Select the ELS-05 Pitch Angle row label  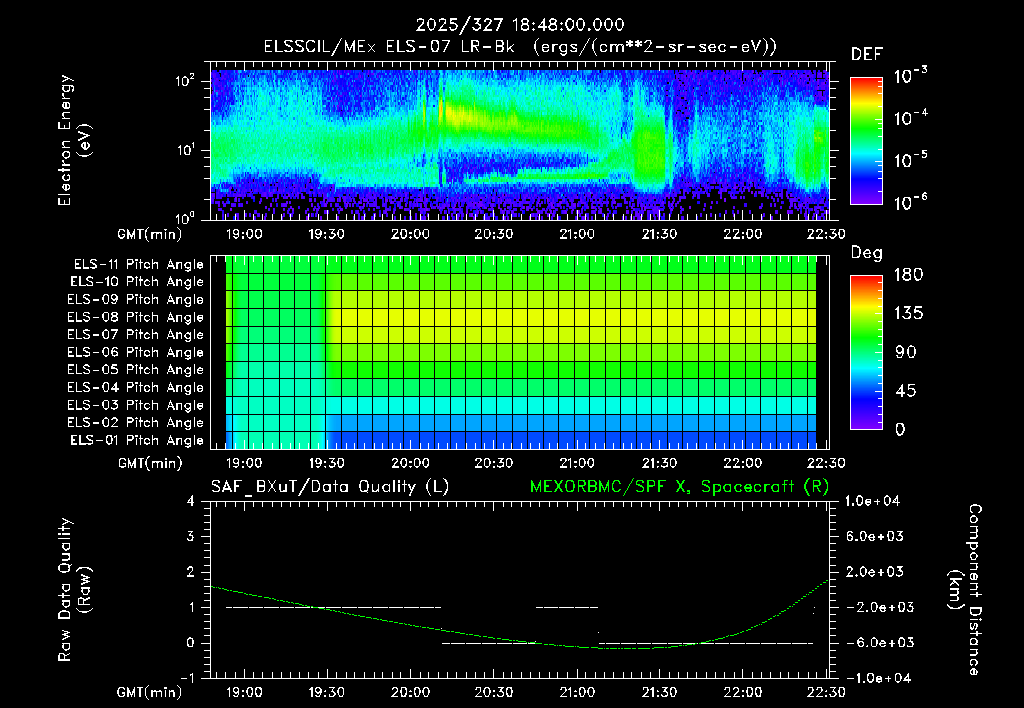(135, 370)
